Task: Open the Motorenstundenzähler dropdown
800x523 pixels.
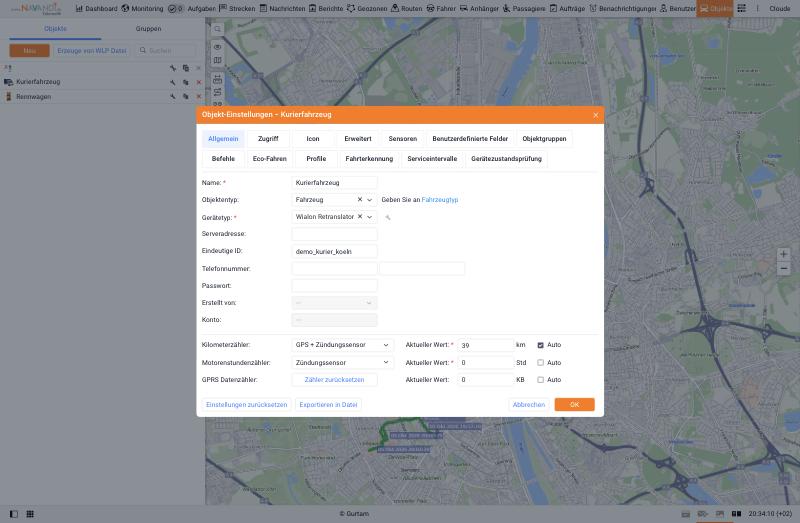Action: pyautogui.click(x=342, y=363)
